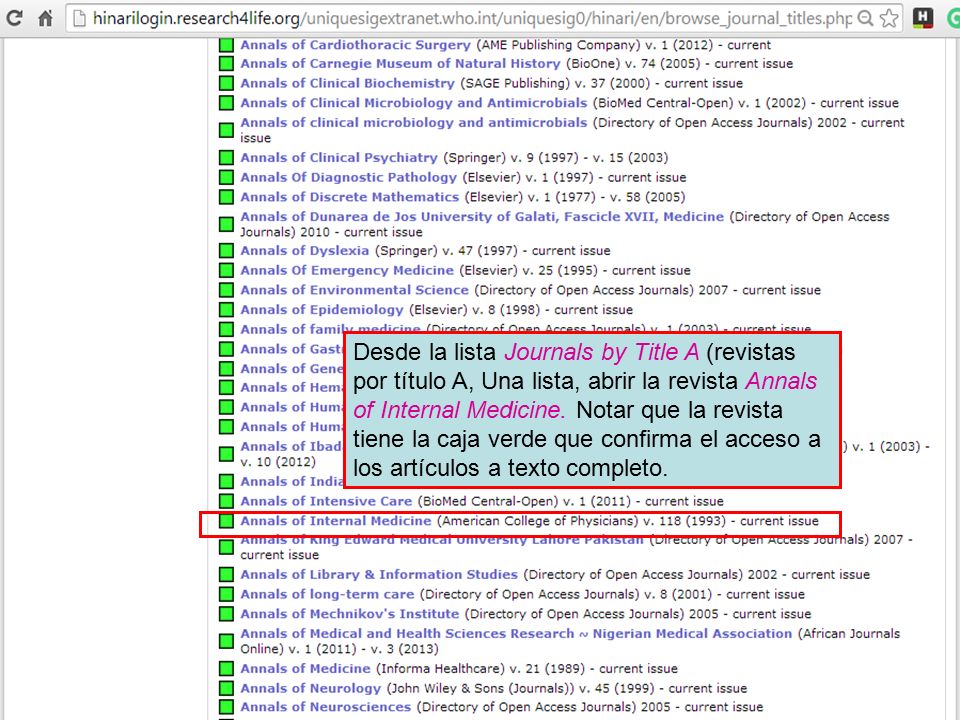Open Annals of Medicine (Informa Healthcare)

coord(305,669)
